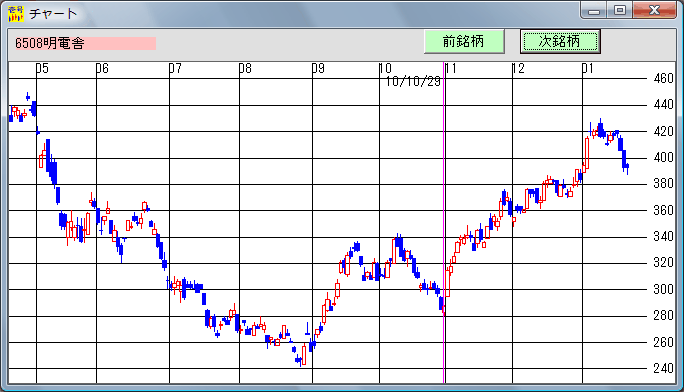The image size is (684, 392).
Task: Click the magenta 10/10/29 date marker line
Action: pos(444,222)
